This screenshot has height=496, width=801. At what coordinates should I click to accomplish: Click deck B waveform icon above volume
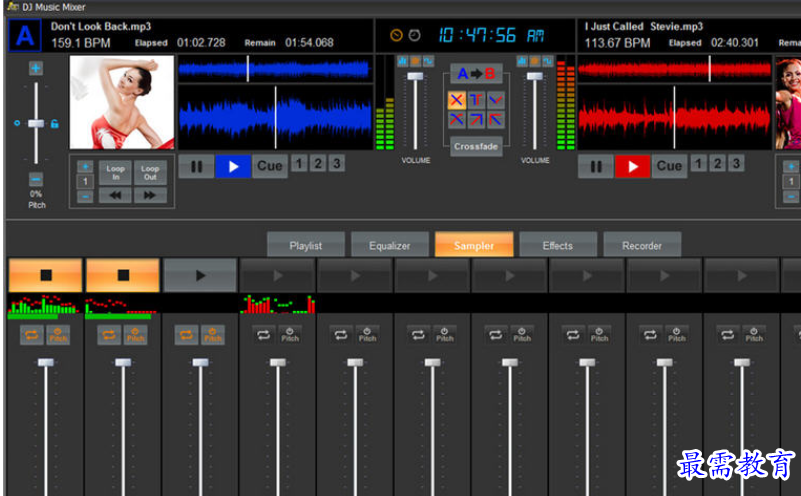(x=548, y=61)
